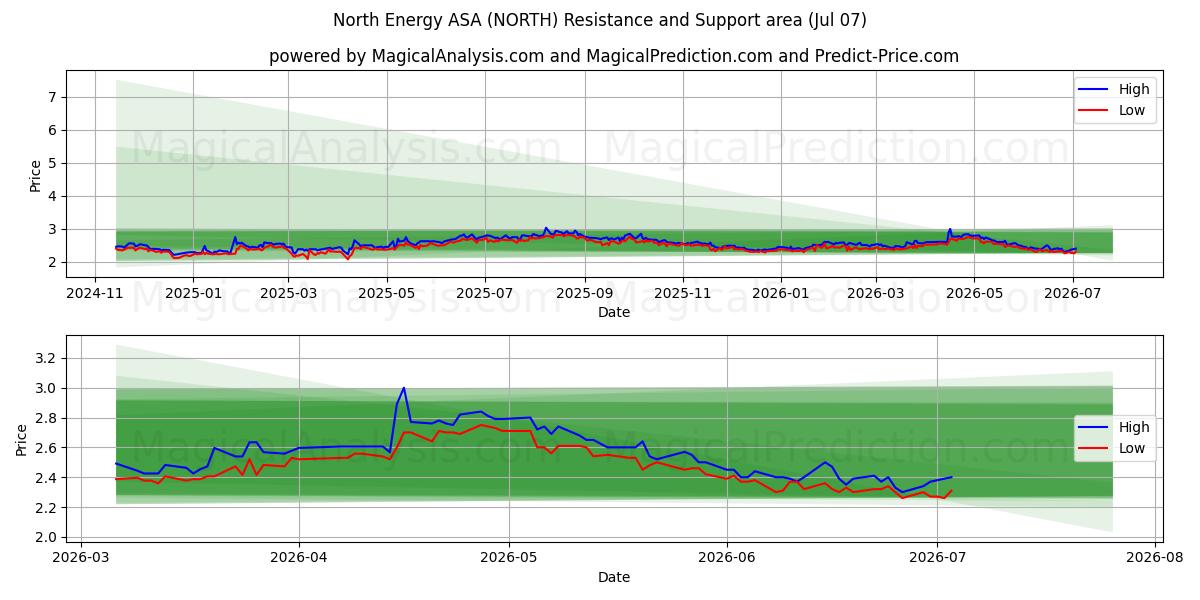Click 'Low' label in bottom chart legend

pos(1132,448)
